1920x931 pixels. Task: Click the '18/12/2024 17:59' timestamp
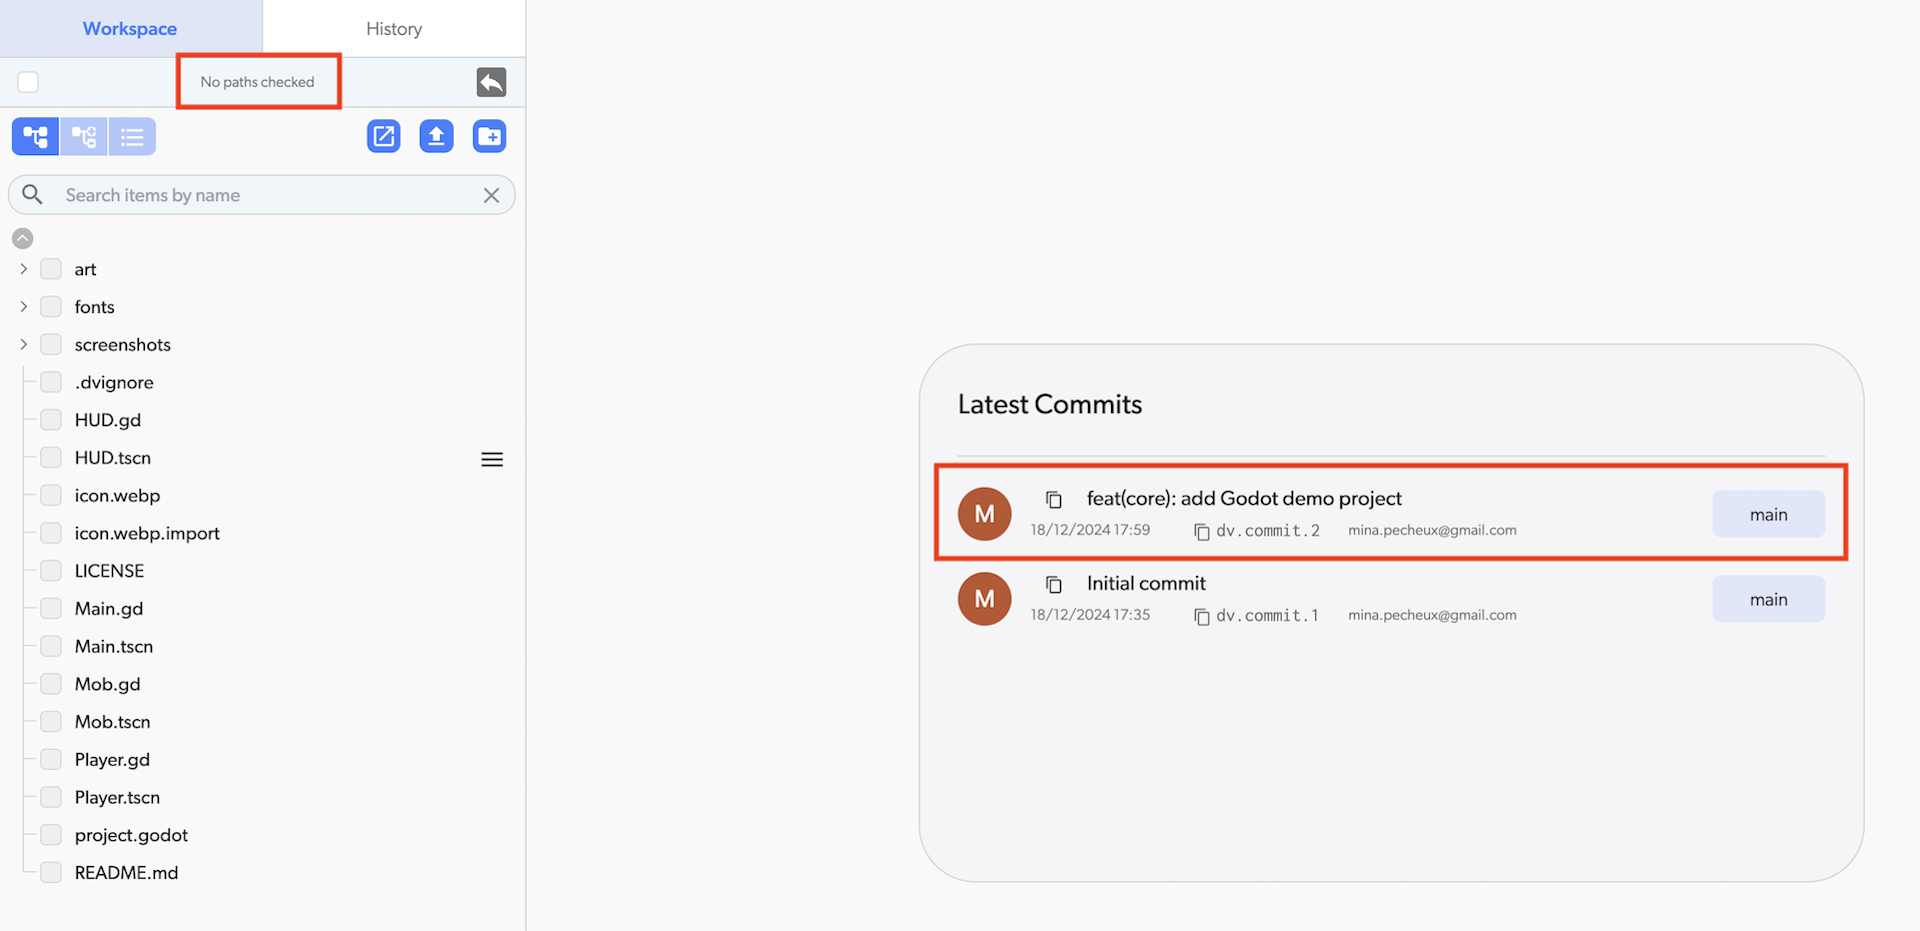pos(1090,530)
